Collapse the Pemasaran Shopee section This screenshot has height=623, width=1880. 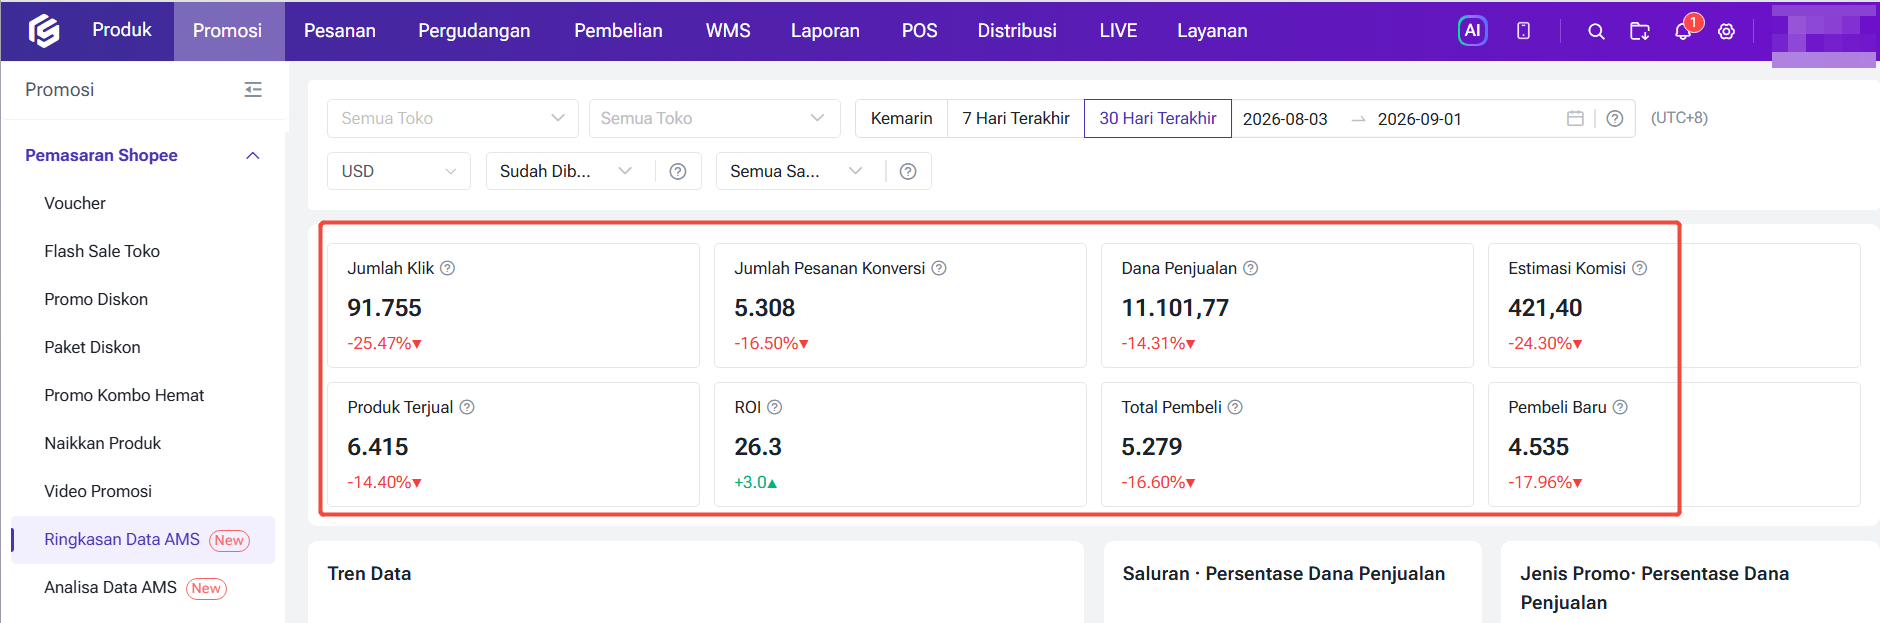[253, 155]
